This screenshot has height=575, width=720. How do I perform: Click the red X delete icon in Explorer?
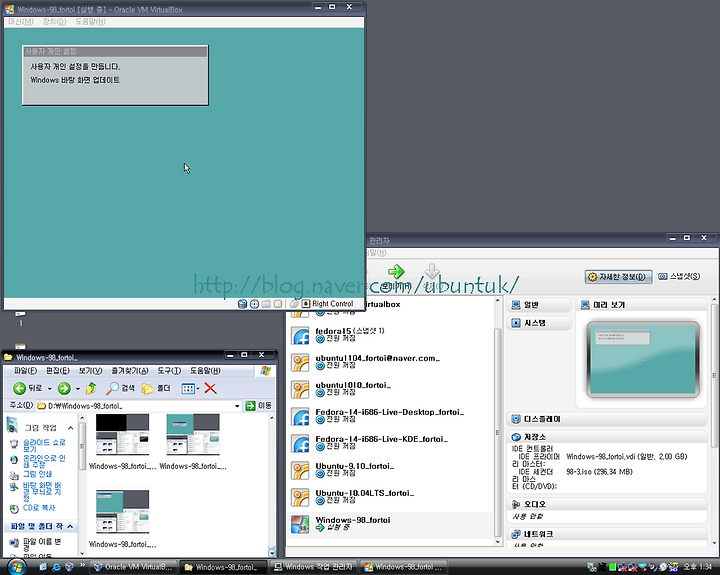[x=210, y=389]
